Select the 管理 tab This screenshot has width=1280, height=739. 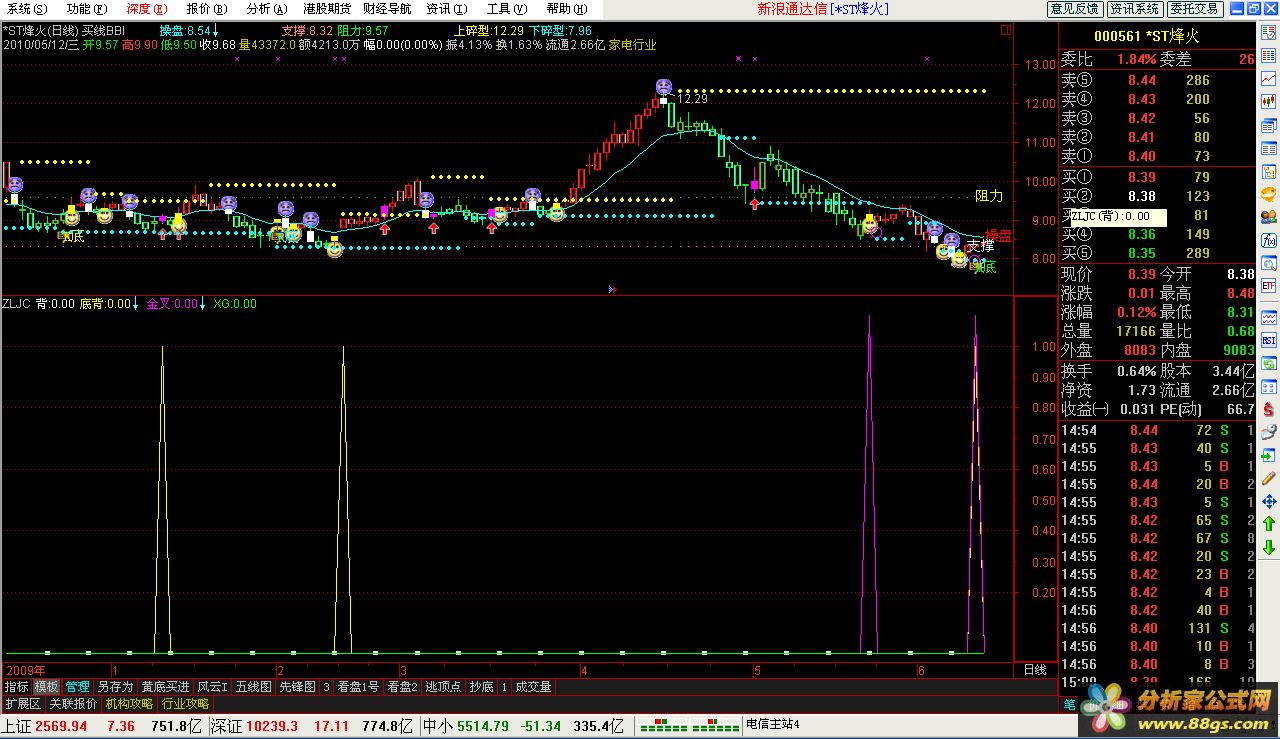[x=77, y=687]
